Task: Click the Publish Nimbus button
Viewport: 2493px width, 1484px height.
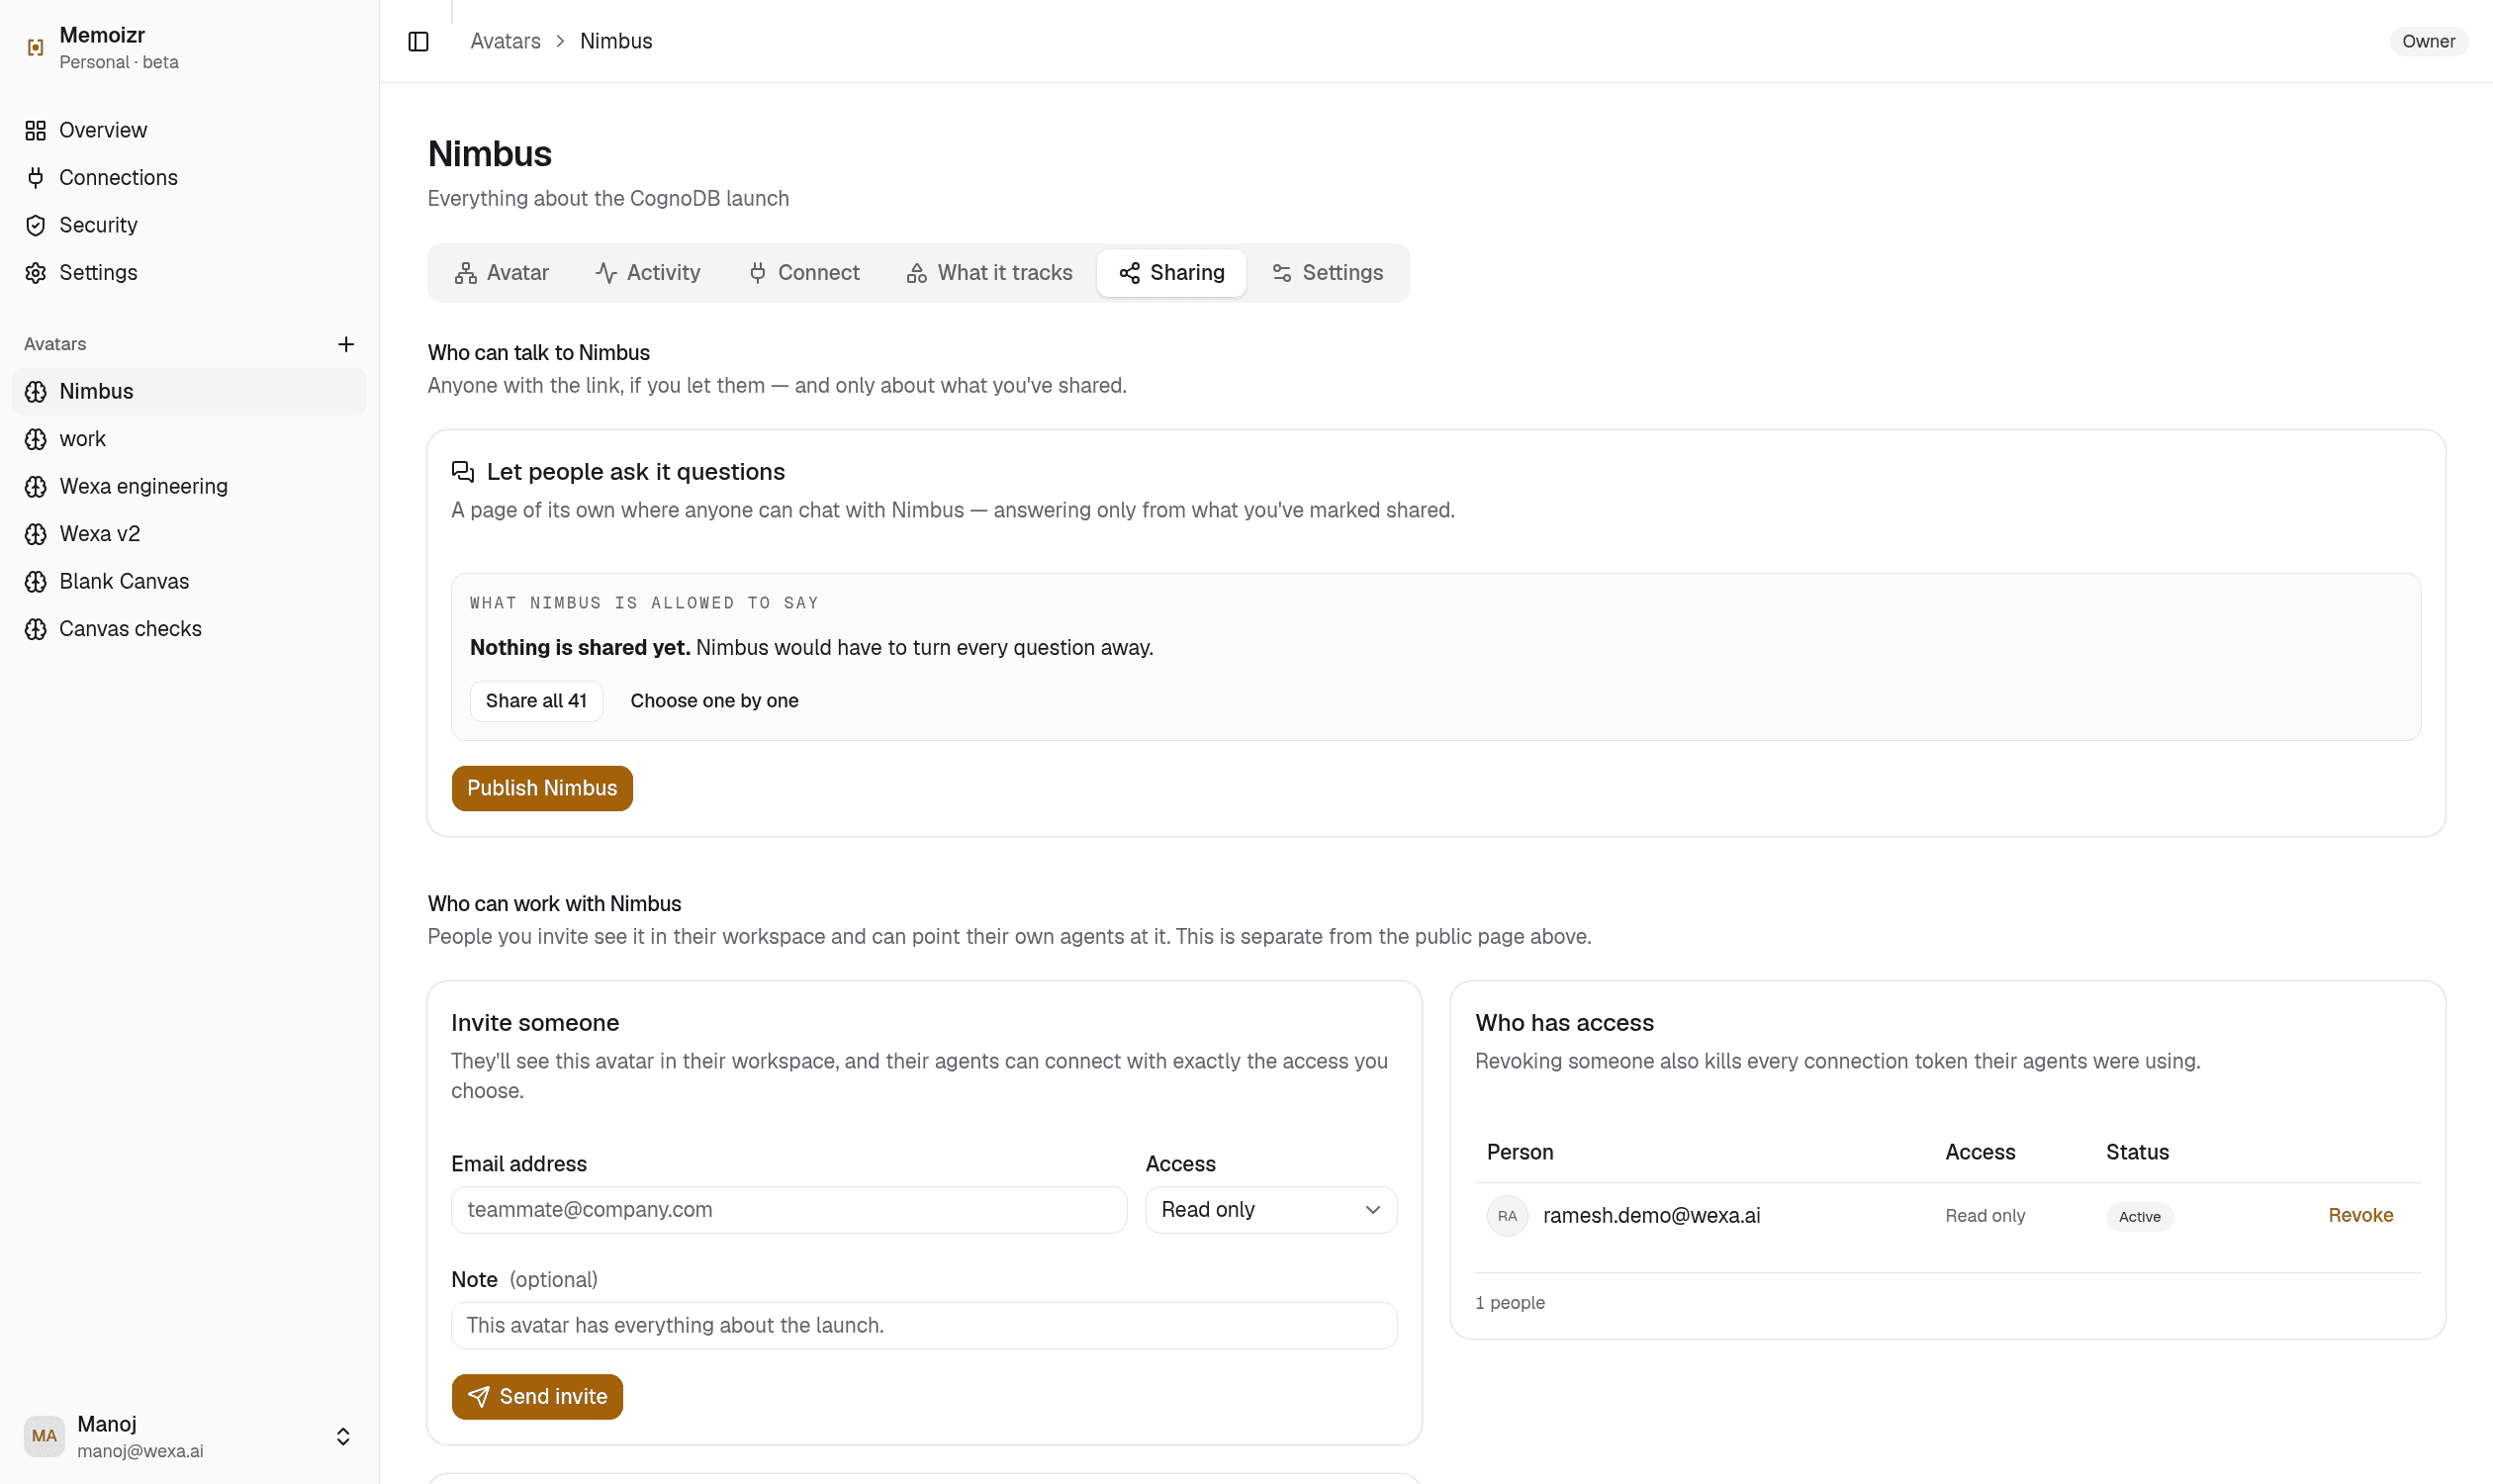Action: pyautogui.click(x=542, y=788)
